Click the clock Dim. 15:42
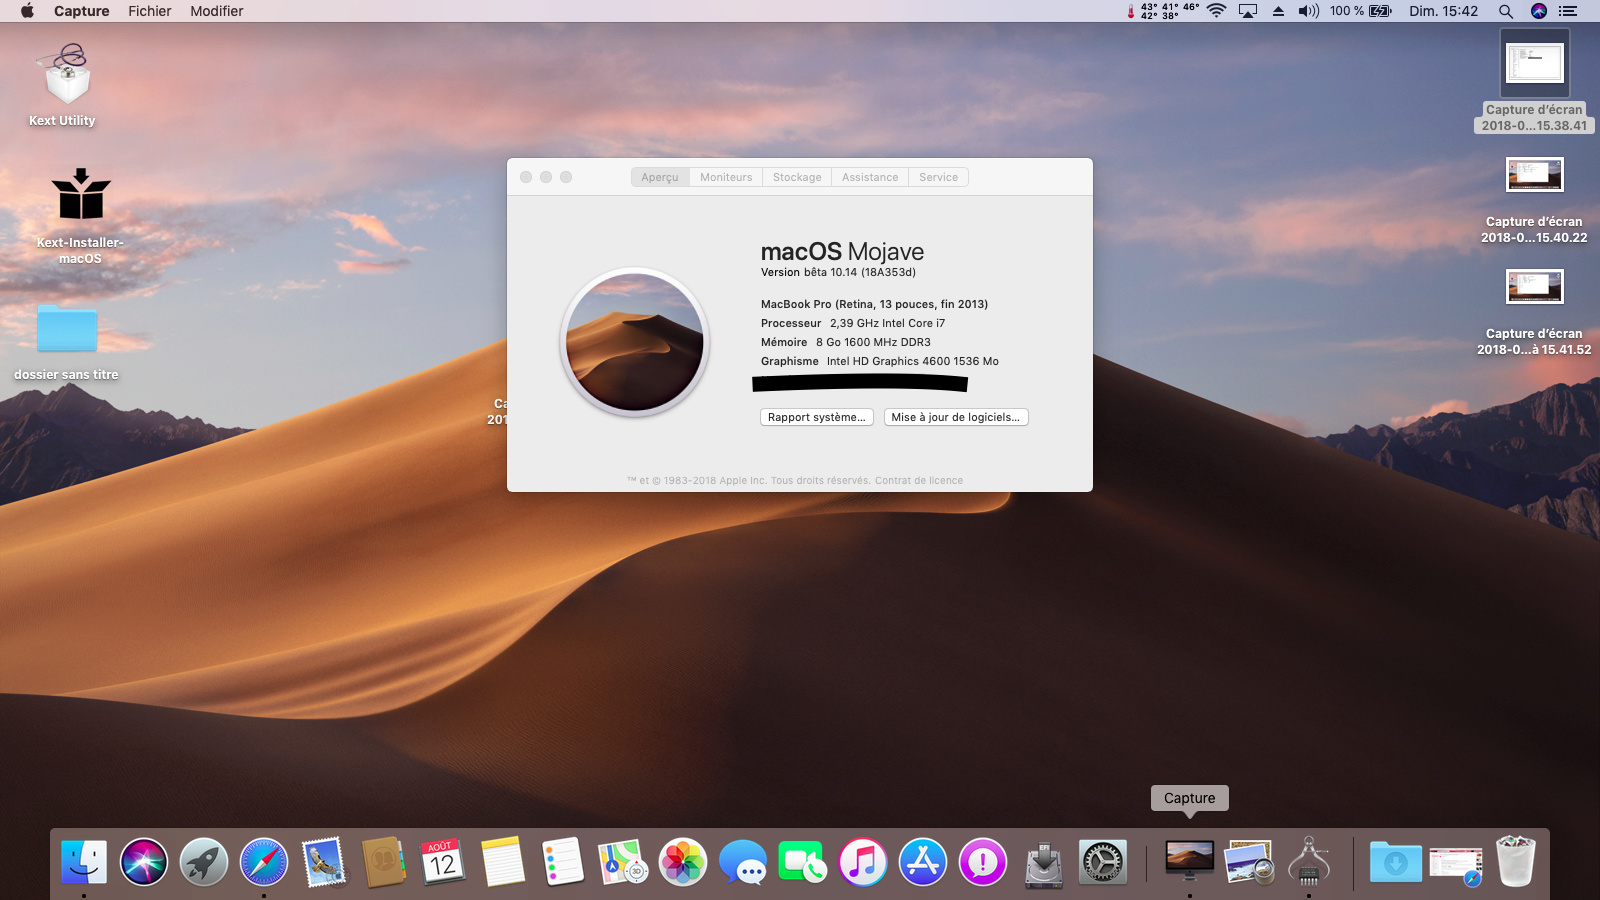1600x900 pixels. [1443, 11]
